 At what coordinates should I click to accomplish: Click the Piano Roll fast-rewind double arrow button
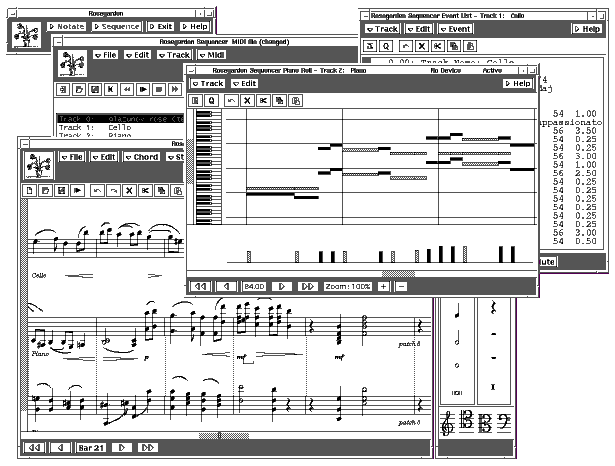pos(200,287)
